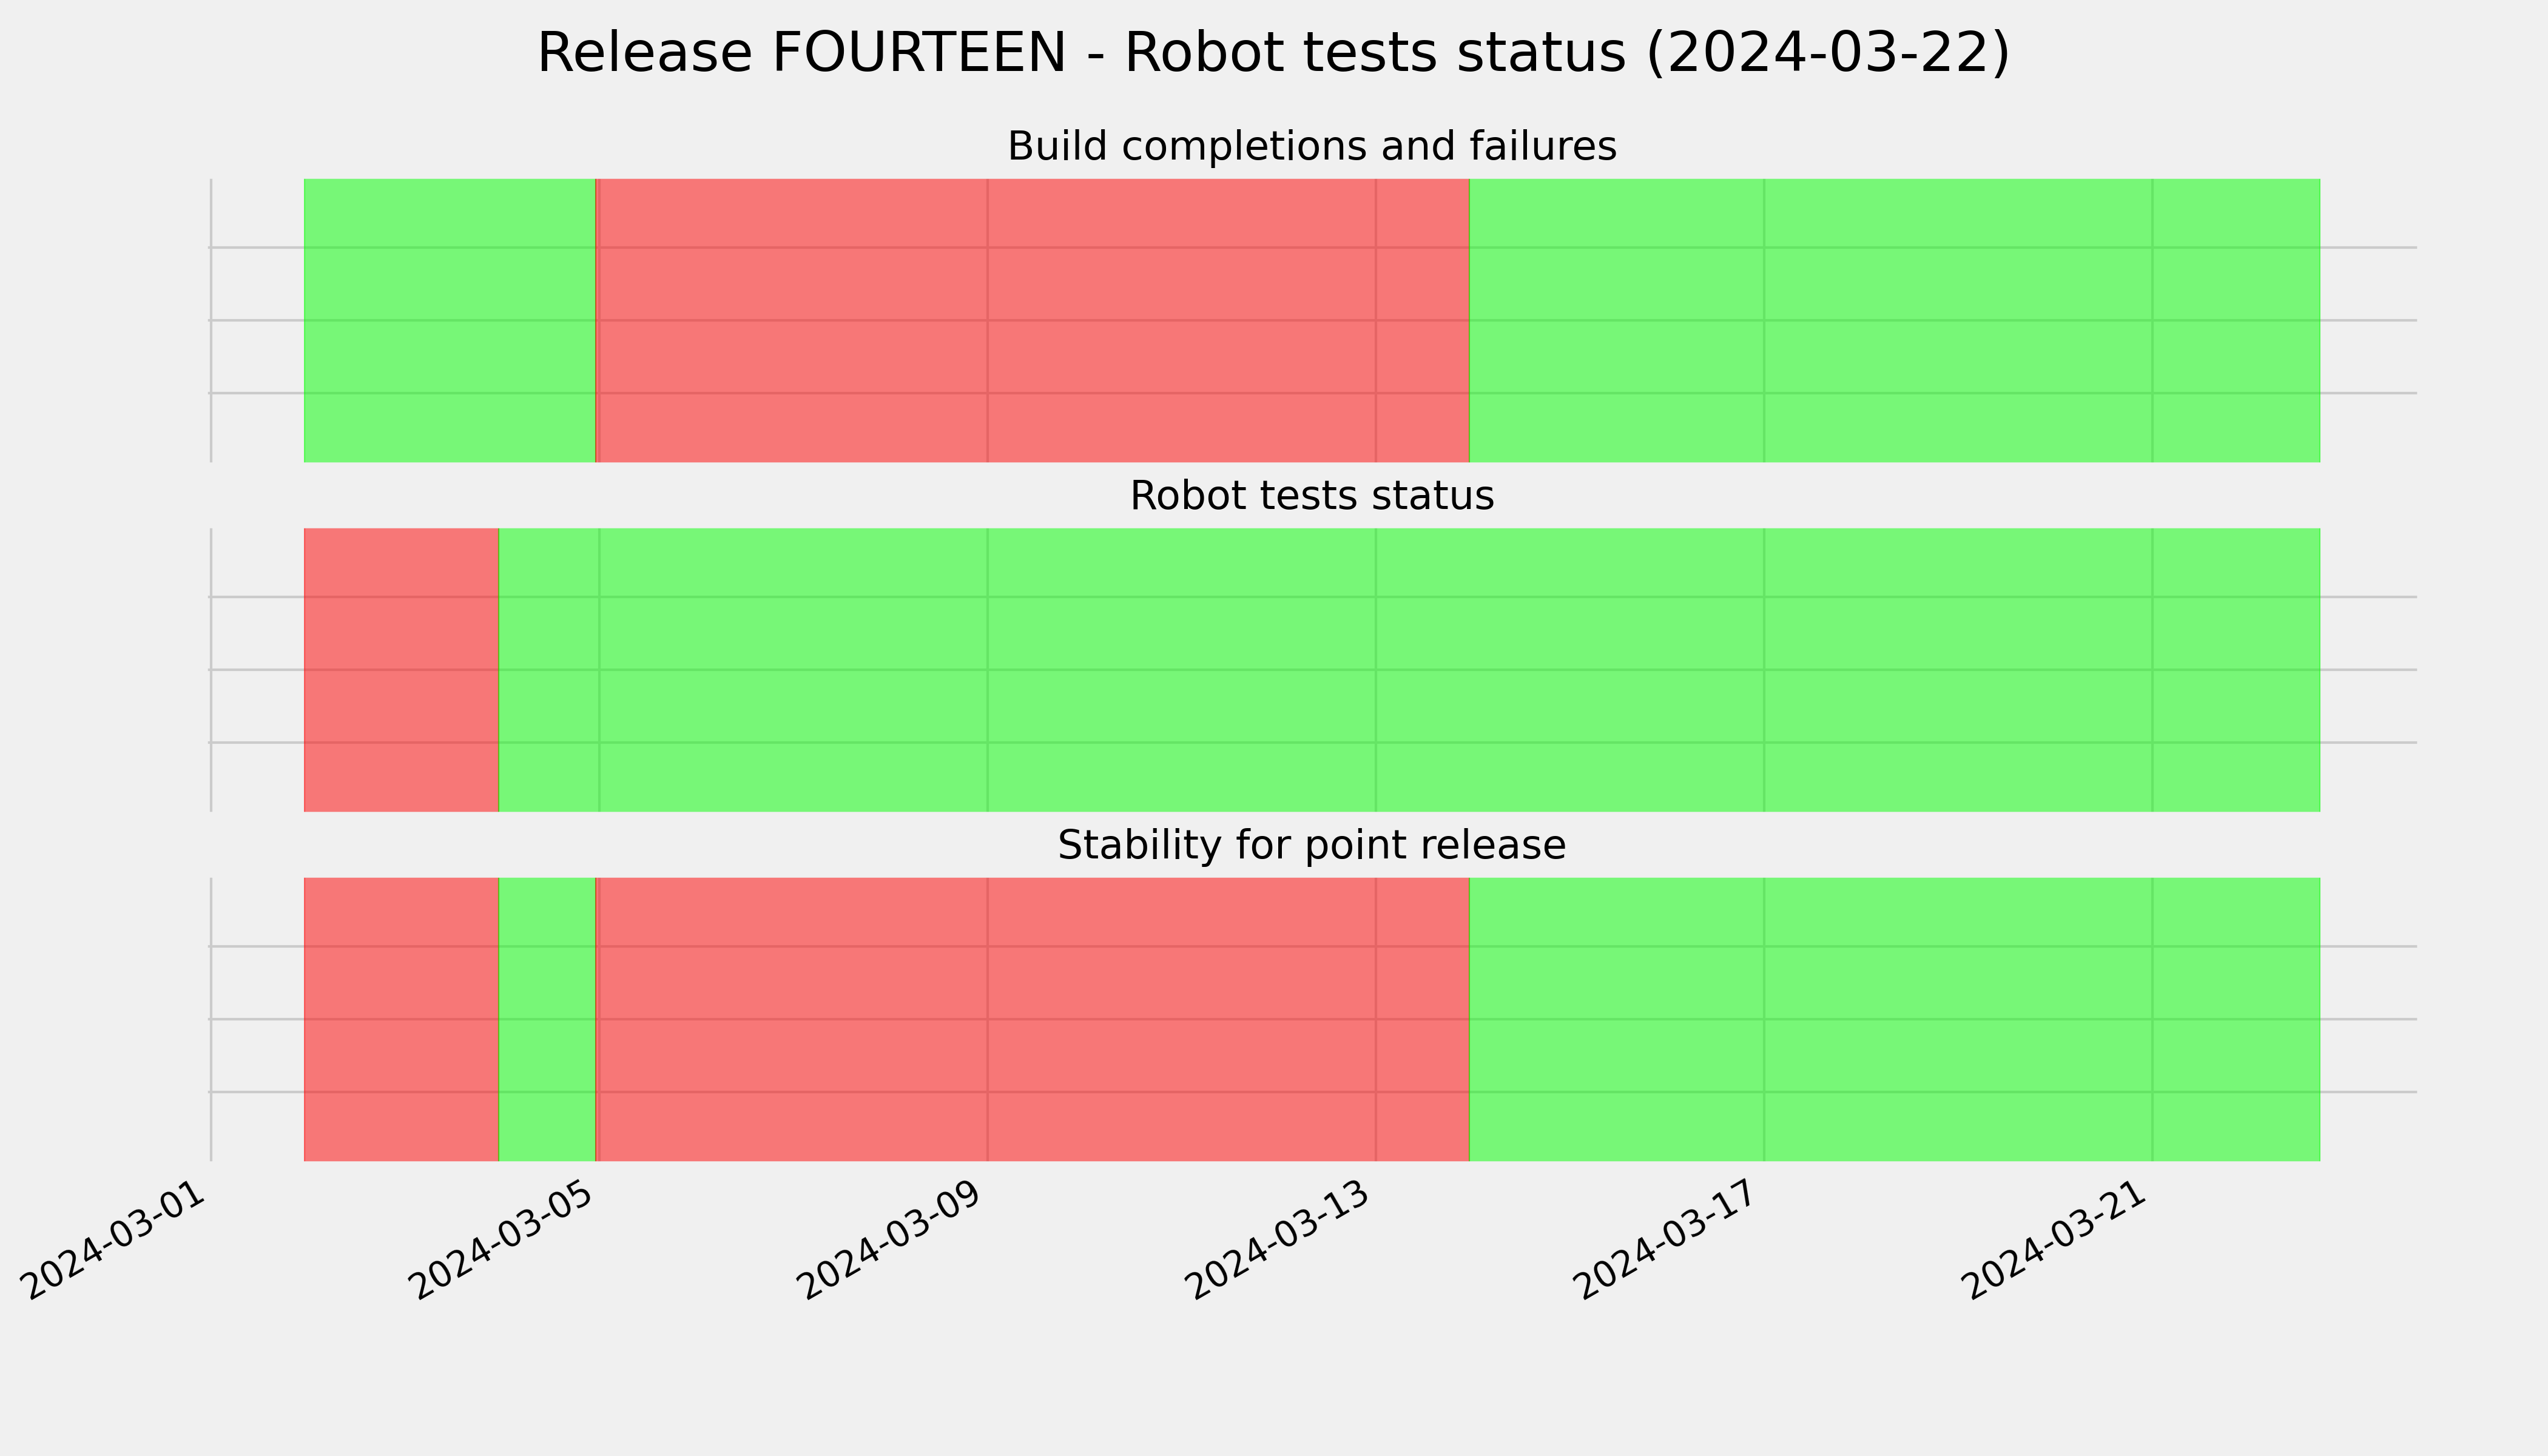Image resolution: width=2548 pixels, height=1456 pixels.
Task: Select the Build completions and failures heading
Action: click(x=1311, y=147)
